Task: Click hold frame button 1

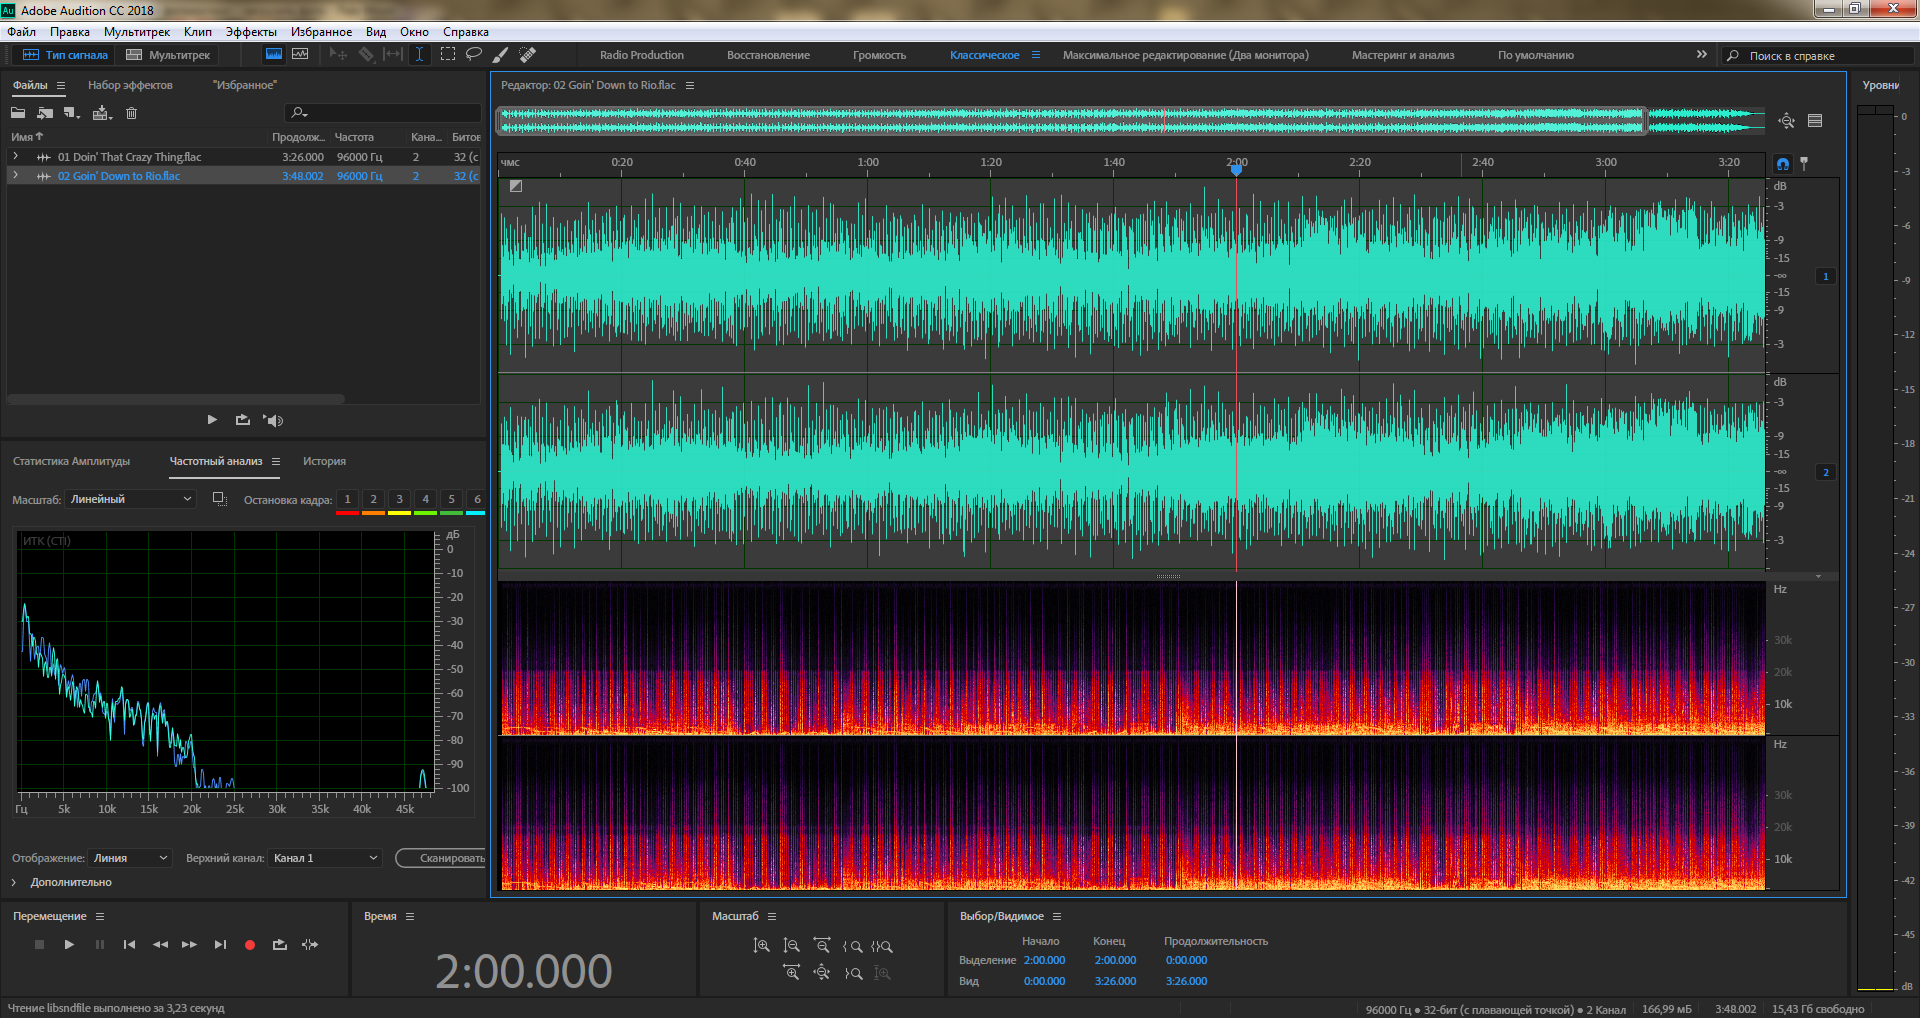Action: [x=347, y=499]
